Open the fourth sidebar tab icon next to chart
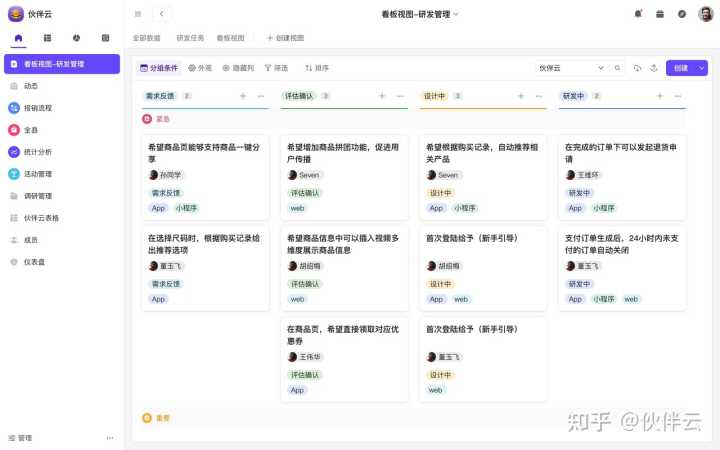The height and width of the screenshot is (450, 720). point(105,38)
